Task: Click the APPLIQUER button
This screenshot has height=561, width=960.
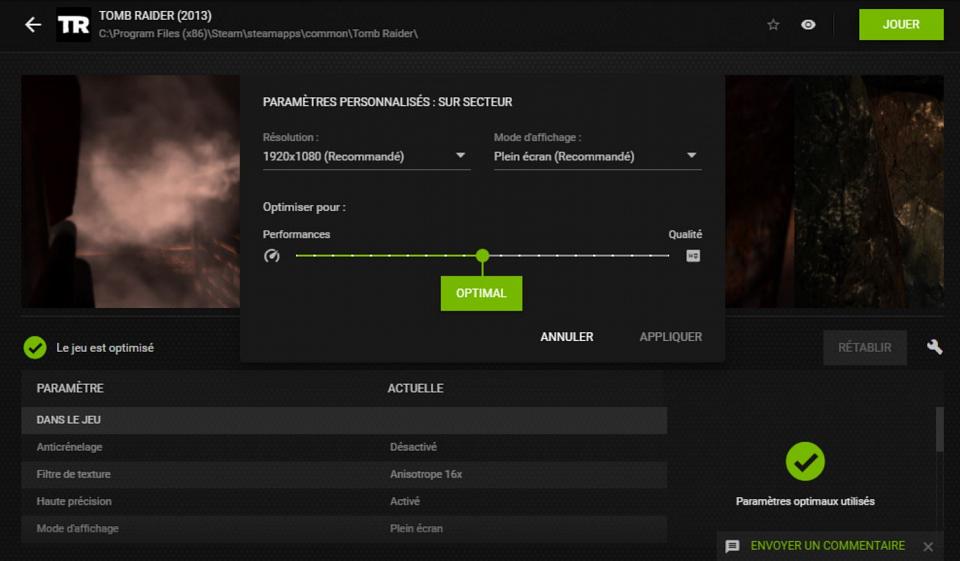Action: click(670, 337)
